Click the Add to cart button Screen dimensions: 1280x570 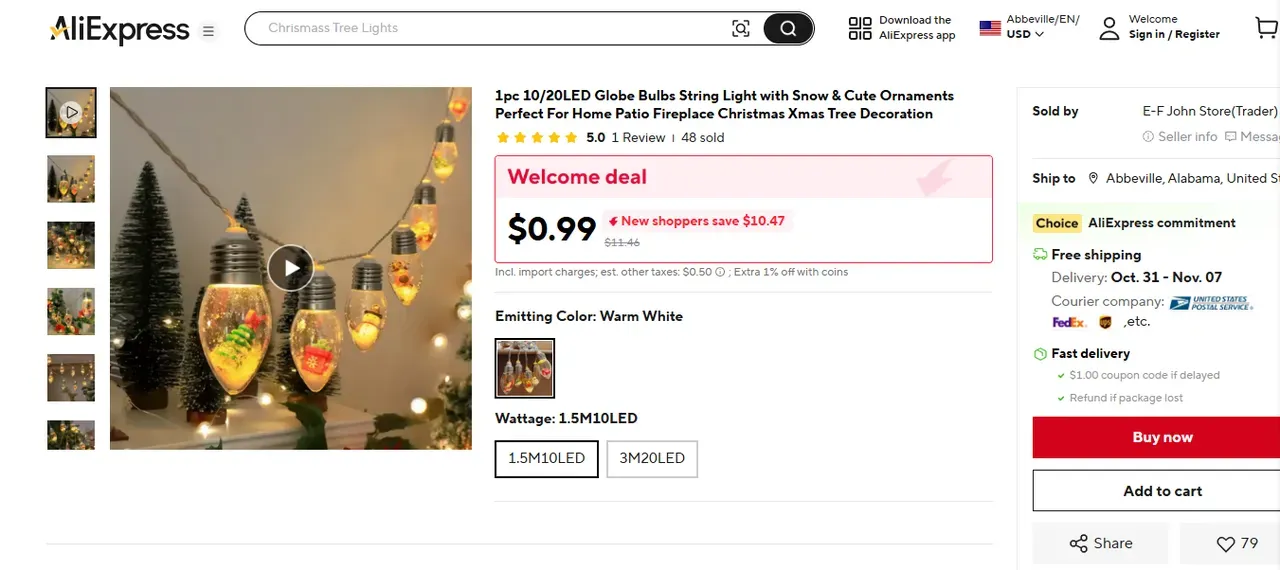pos(1161,491)
